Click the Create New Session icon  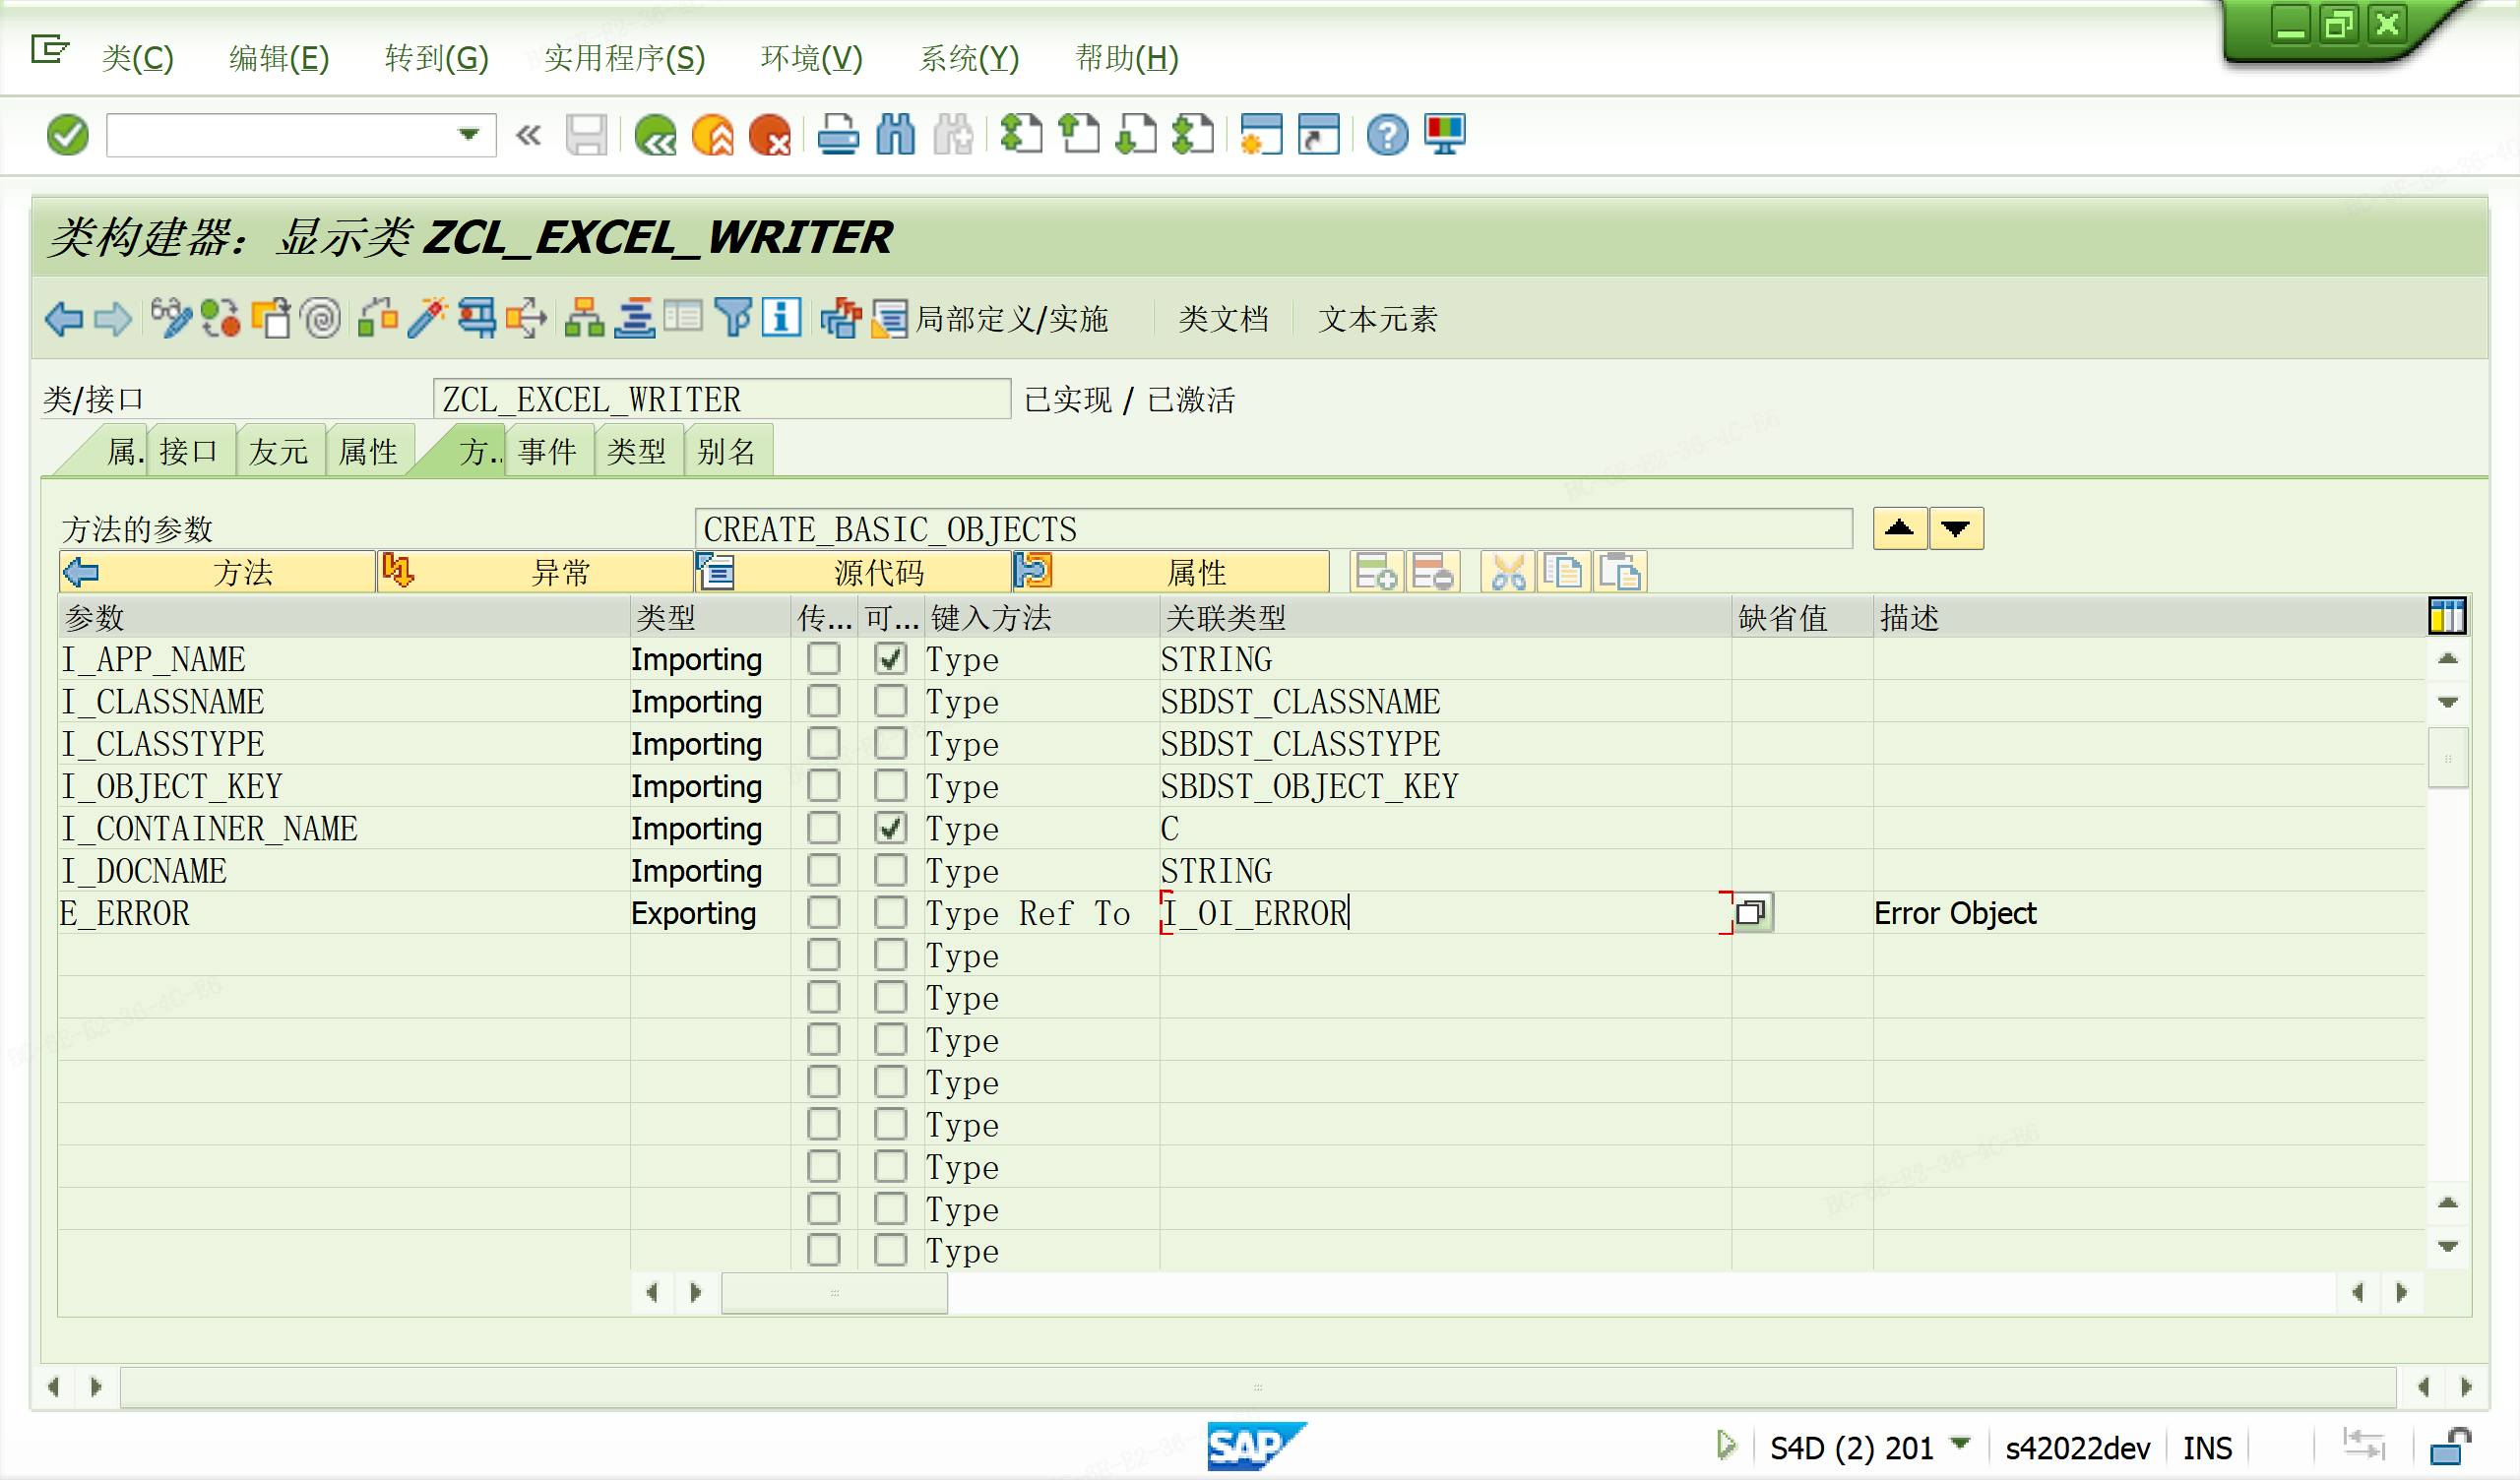[x=1261, y=135]
